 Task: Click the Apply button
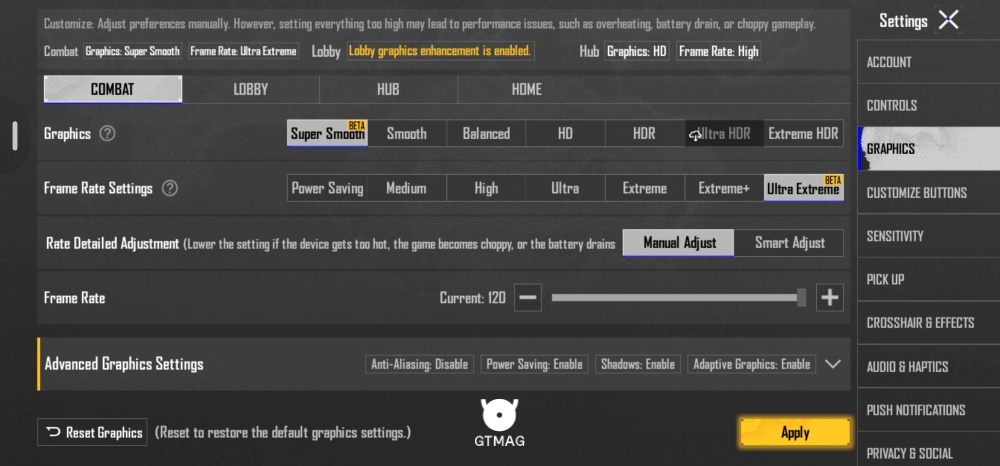coord(795,433)
